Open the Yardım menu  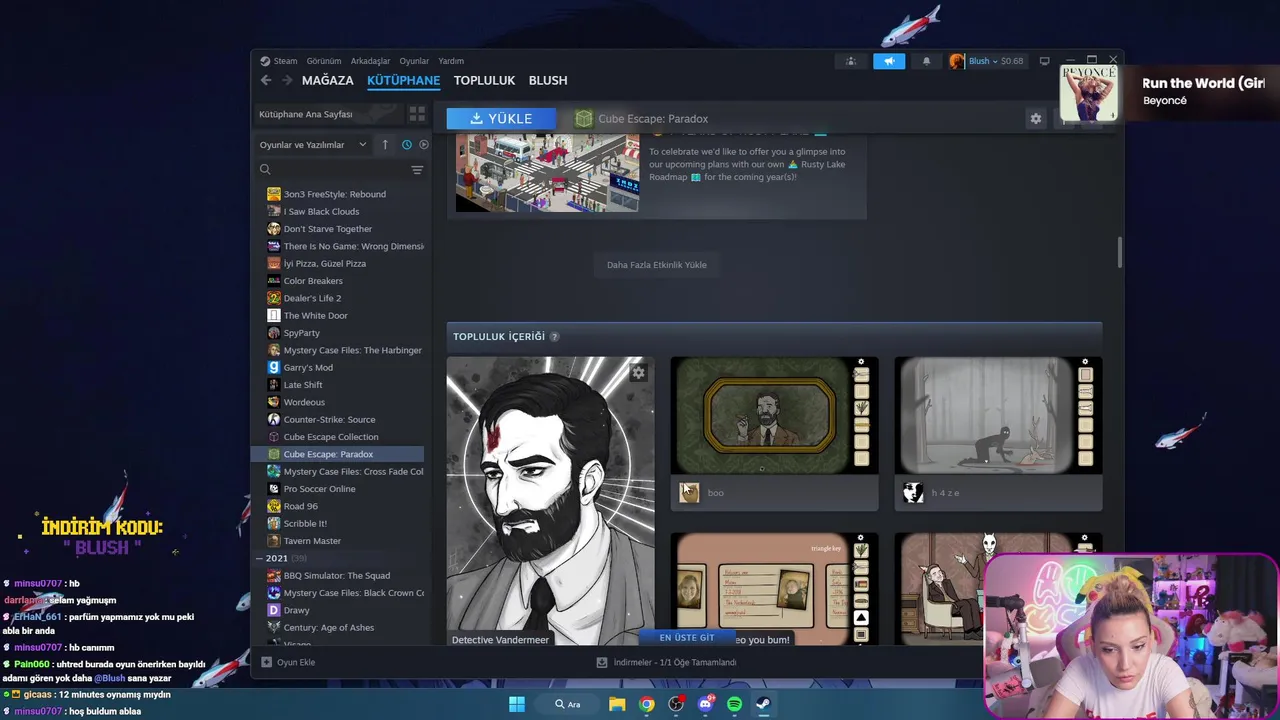[x=451, y=61]
